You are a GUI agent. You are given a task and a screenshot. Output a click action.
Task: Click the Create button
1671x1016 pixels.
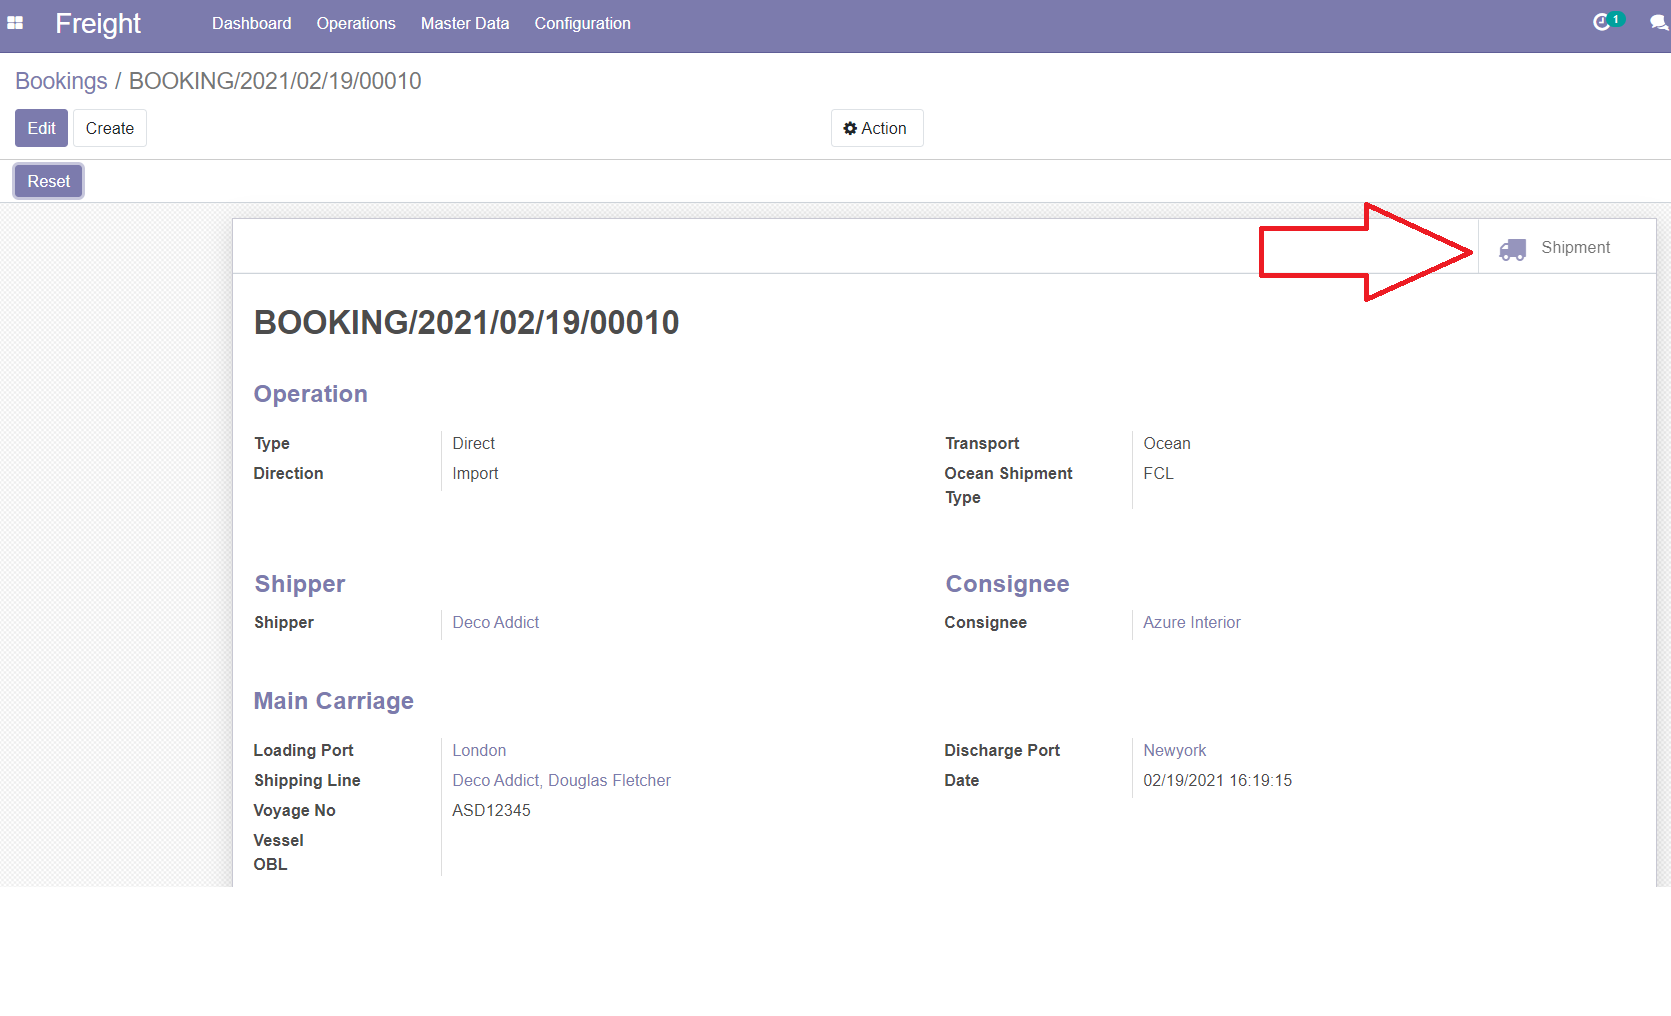[109, 128]
